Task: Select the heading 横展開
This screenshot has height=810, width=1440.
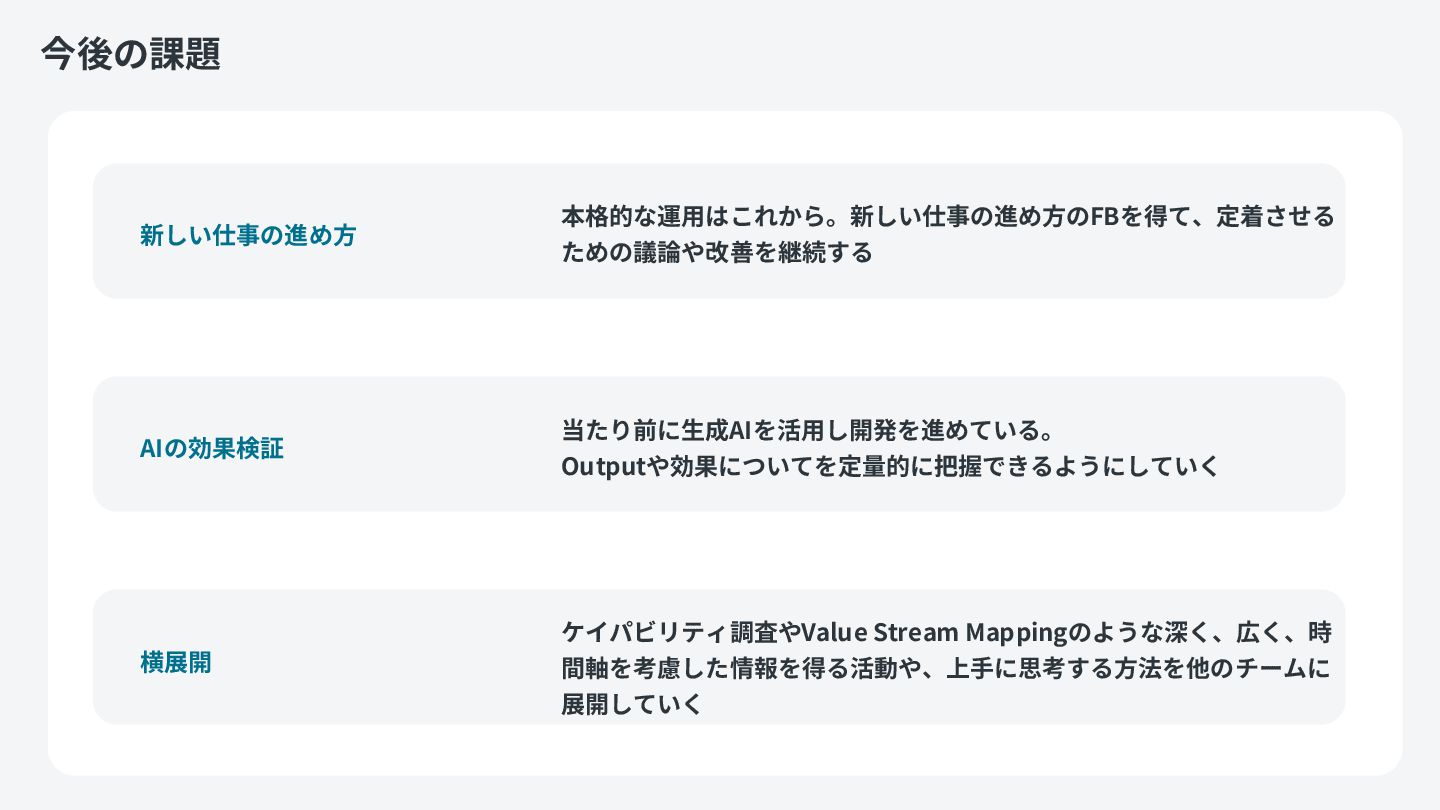Action: tap(176, 662)
